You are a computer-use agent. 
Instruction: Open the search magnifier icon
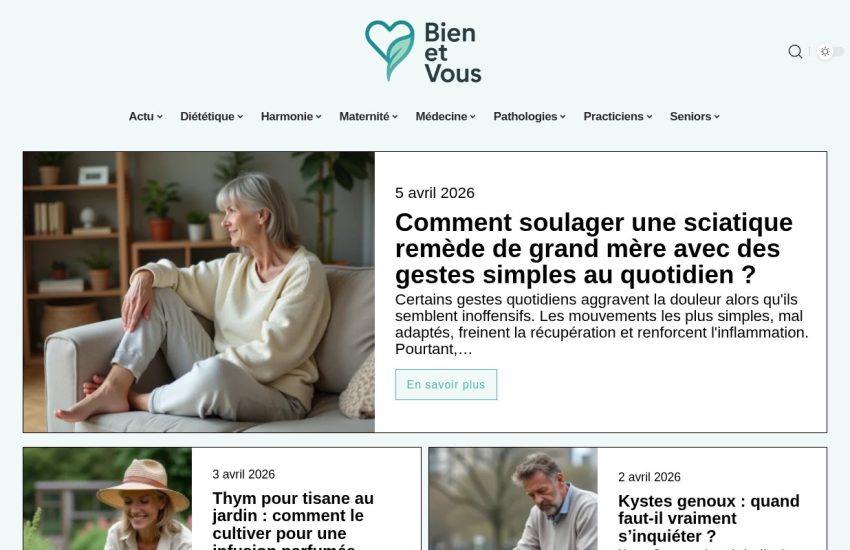(795, 51)
